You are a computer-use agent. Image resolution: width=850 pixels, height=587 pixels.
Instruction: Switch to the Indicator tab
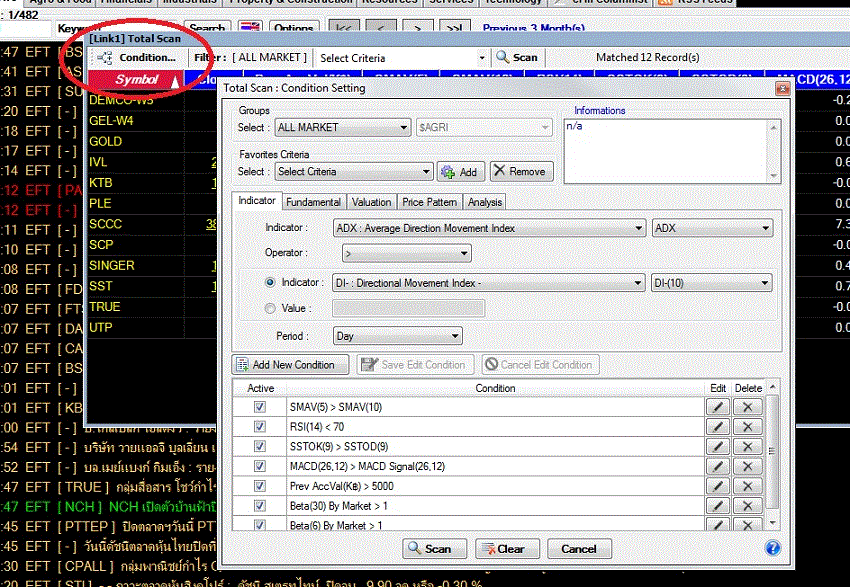point(257,201)
